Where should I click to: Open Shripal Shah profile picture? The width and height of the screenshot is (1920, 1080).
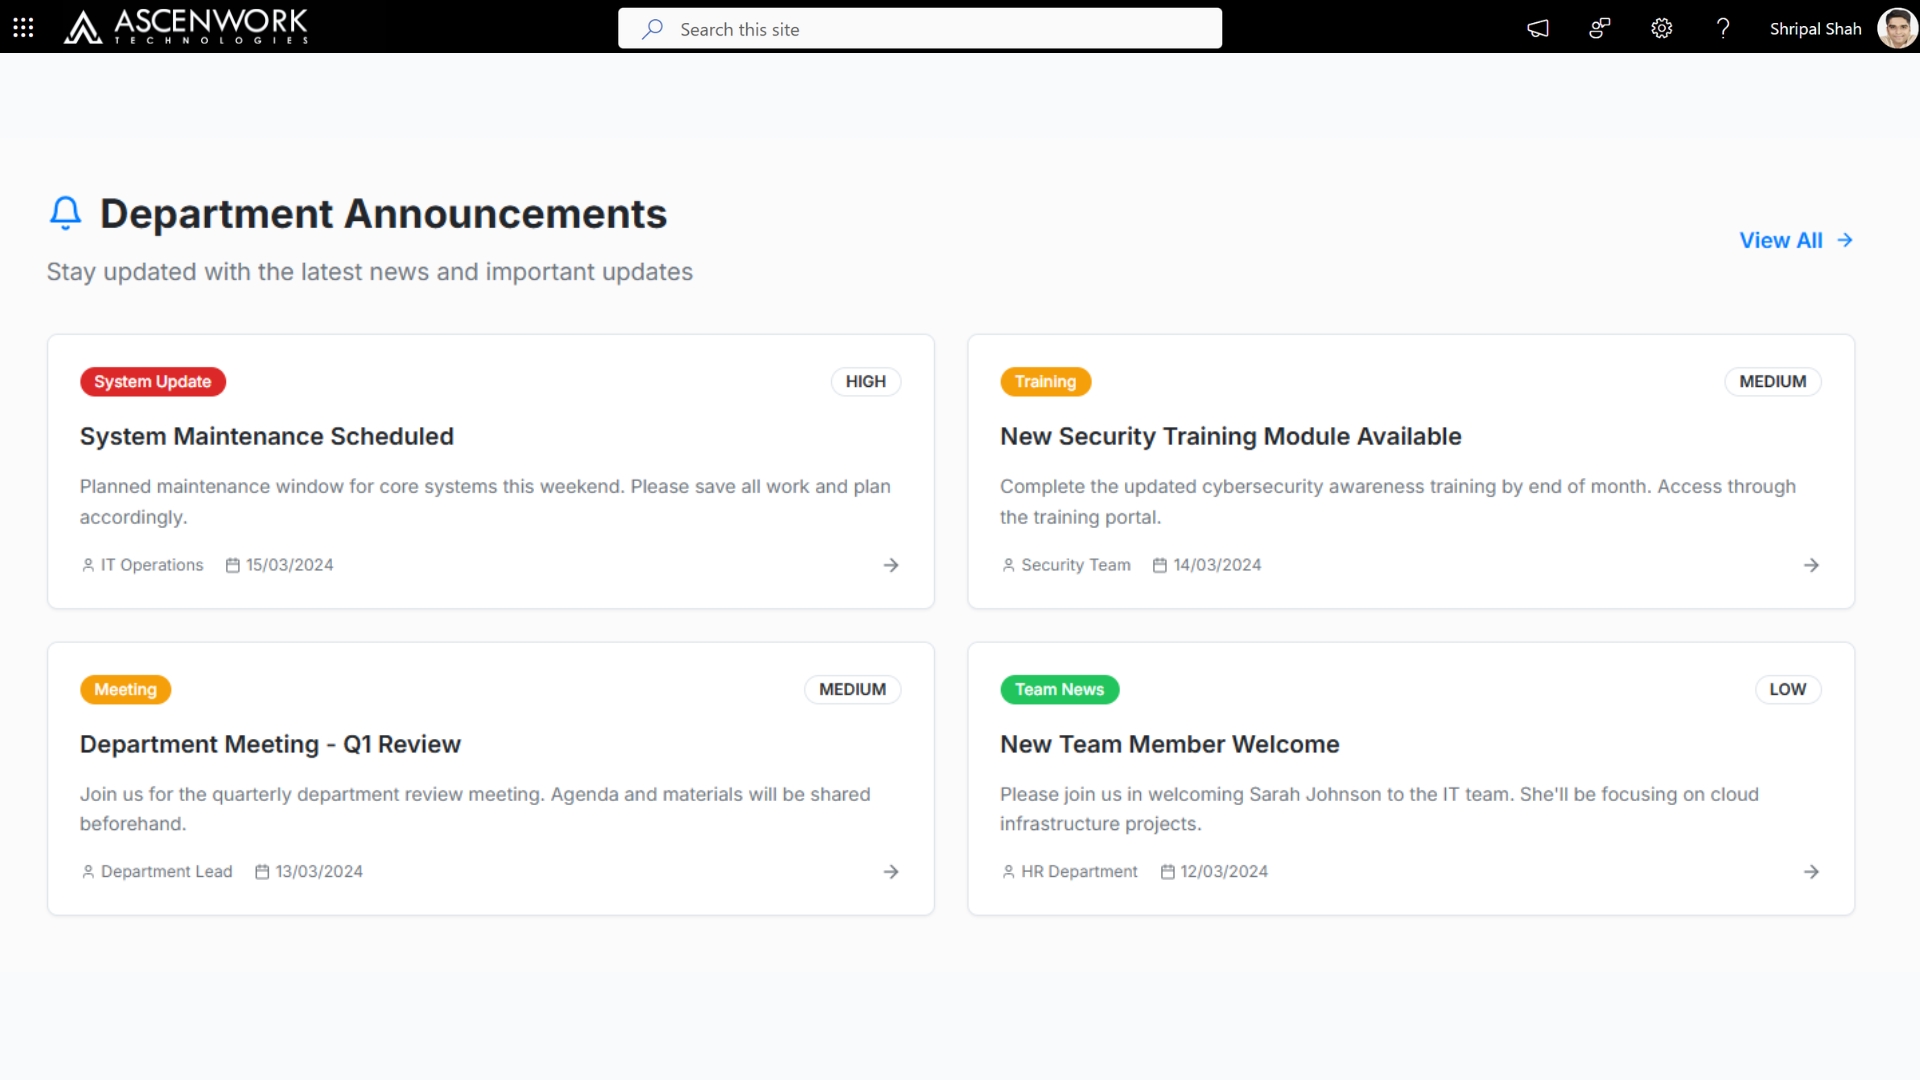click(x=1896, y=28)
